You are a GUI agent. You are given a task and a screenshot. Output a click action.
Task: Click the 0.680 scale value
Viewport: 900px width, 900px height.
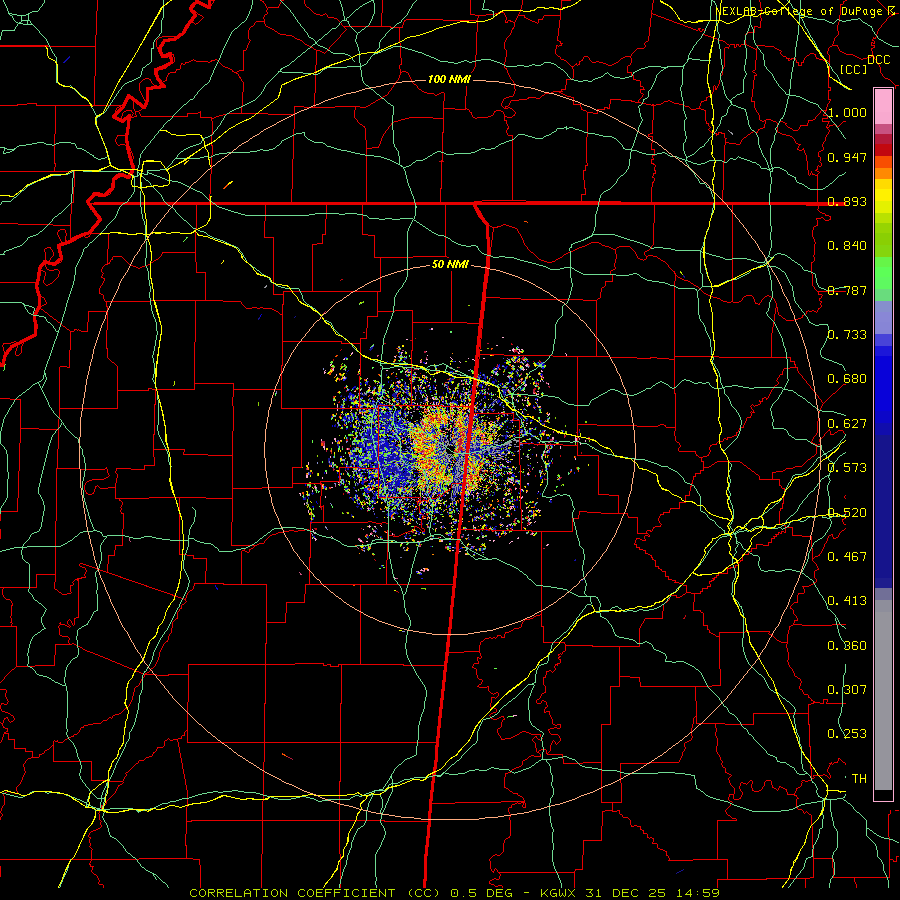[847, 379]
